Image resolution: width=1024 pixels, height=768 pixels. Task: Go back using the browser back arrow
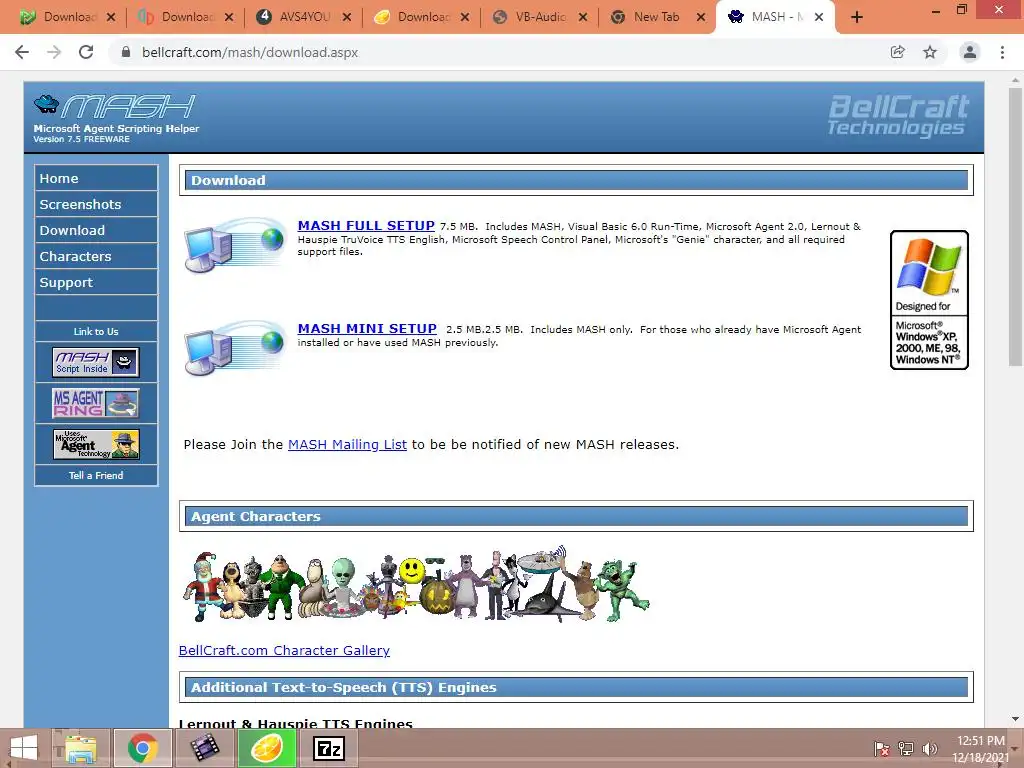(x=22, y=52)
